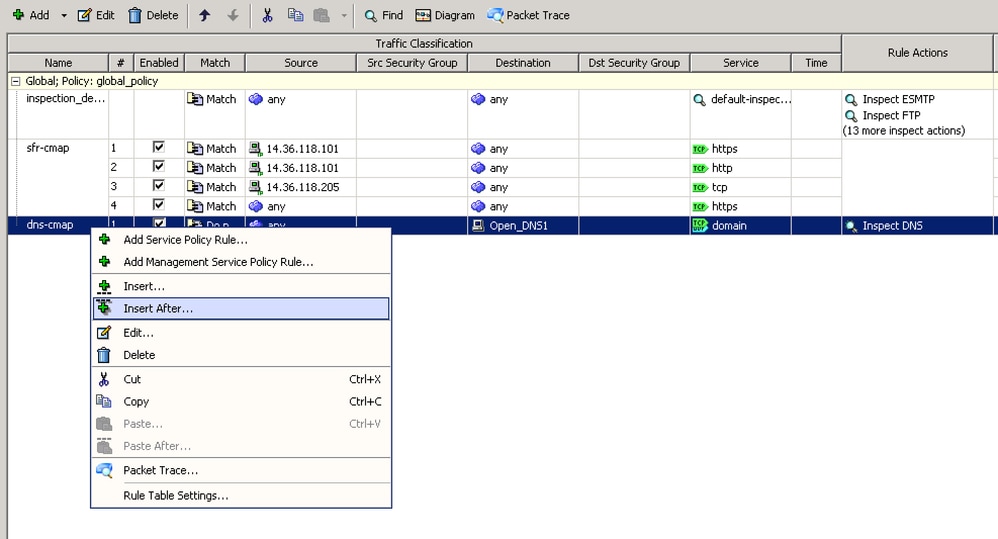Viewport: 998px width, 539px height.
Task: Click the 13 more inspect actions text
Action: tap(904, 130)
